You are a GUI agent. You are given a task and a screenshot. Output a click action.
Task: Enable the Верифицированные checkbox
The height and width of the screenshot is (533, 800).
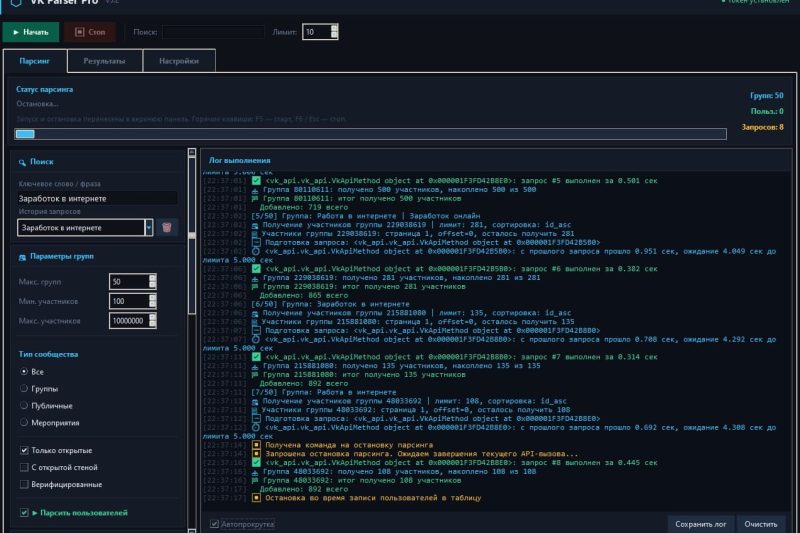24,484
